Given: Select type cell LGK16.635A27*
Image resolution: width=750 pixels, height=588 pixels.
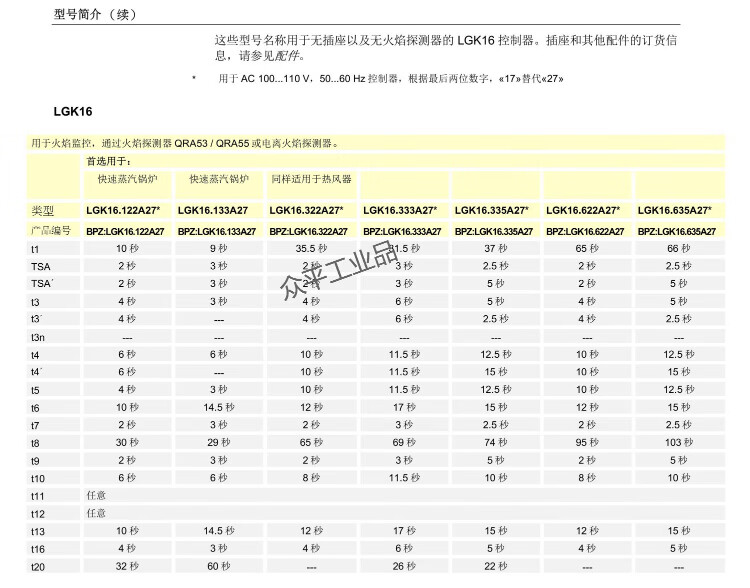Looking at the screenshot, I should pyautogui.click(x=675, y=211).
